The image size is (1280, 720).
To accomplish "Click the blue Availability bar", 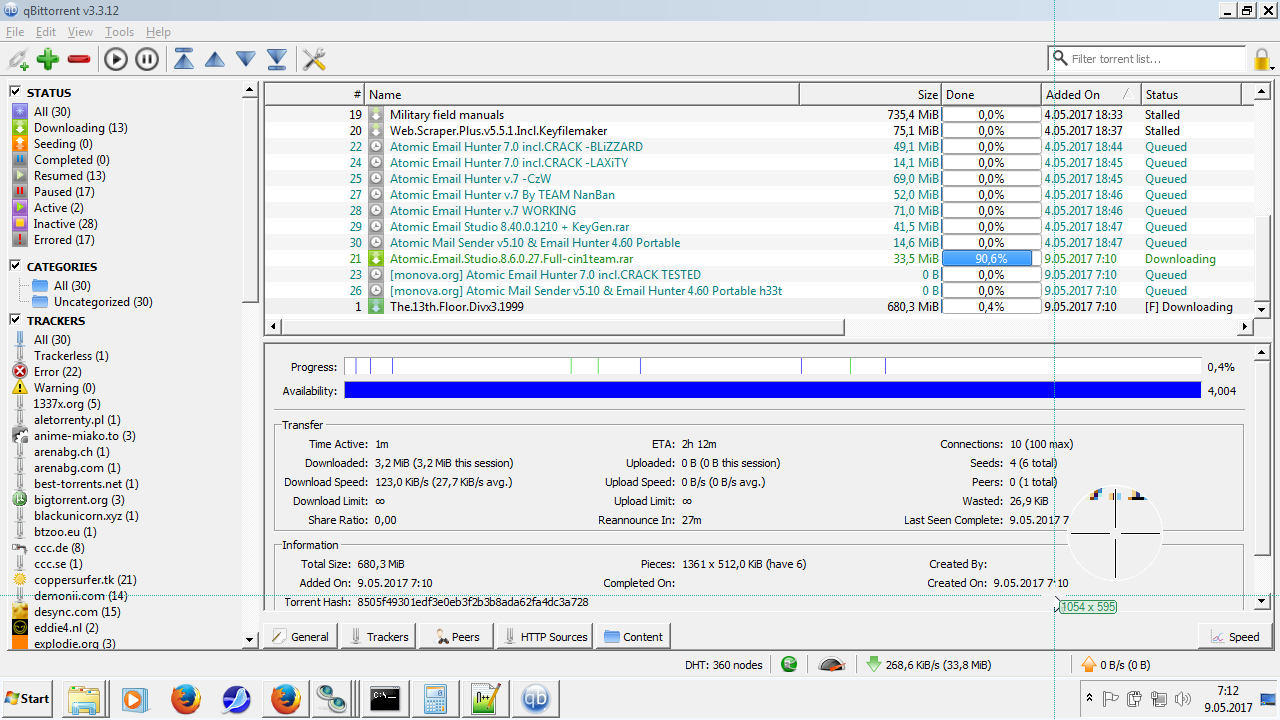I will [771, 390].
